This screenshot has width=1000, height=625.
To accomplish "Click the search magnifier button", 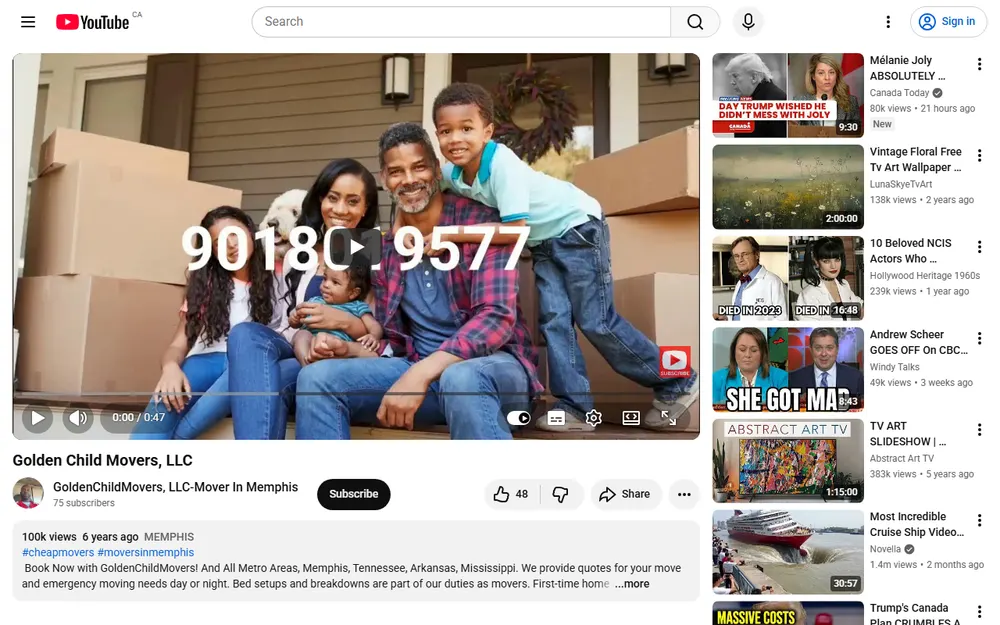I will [695, 22].
